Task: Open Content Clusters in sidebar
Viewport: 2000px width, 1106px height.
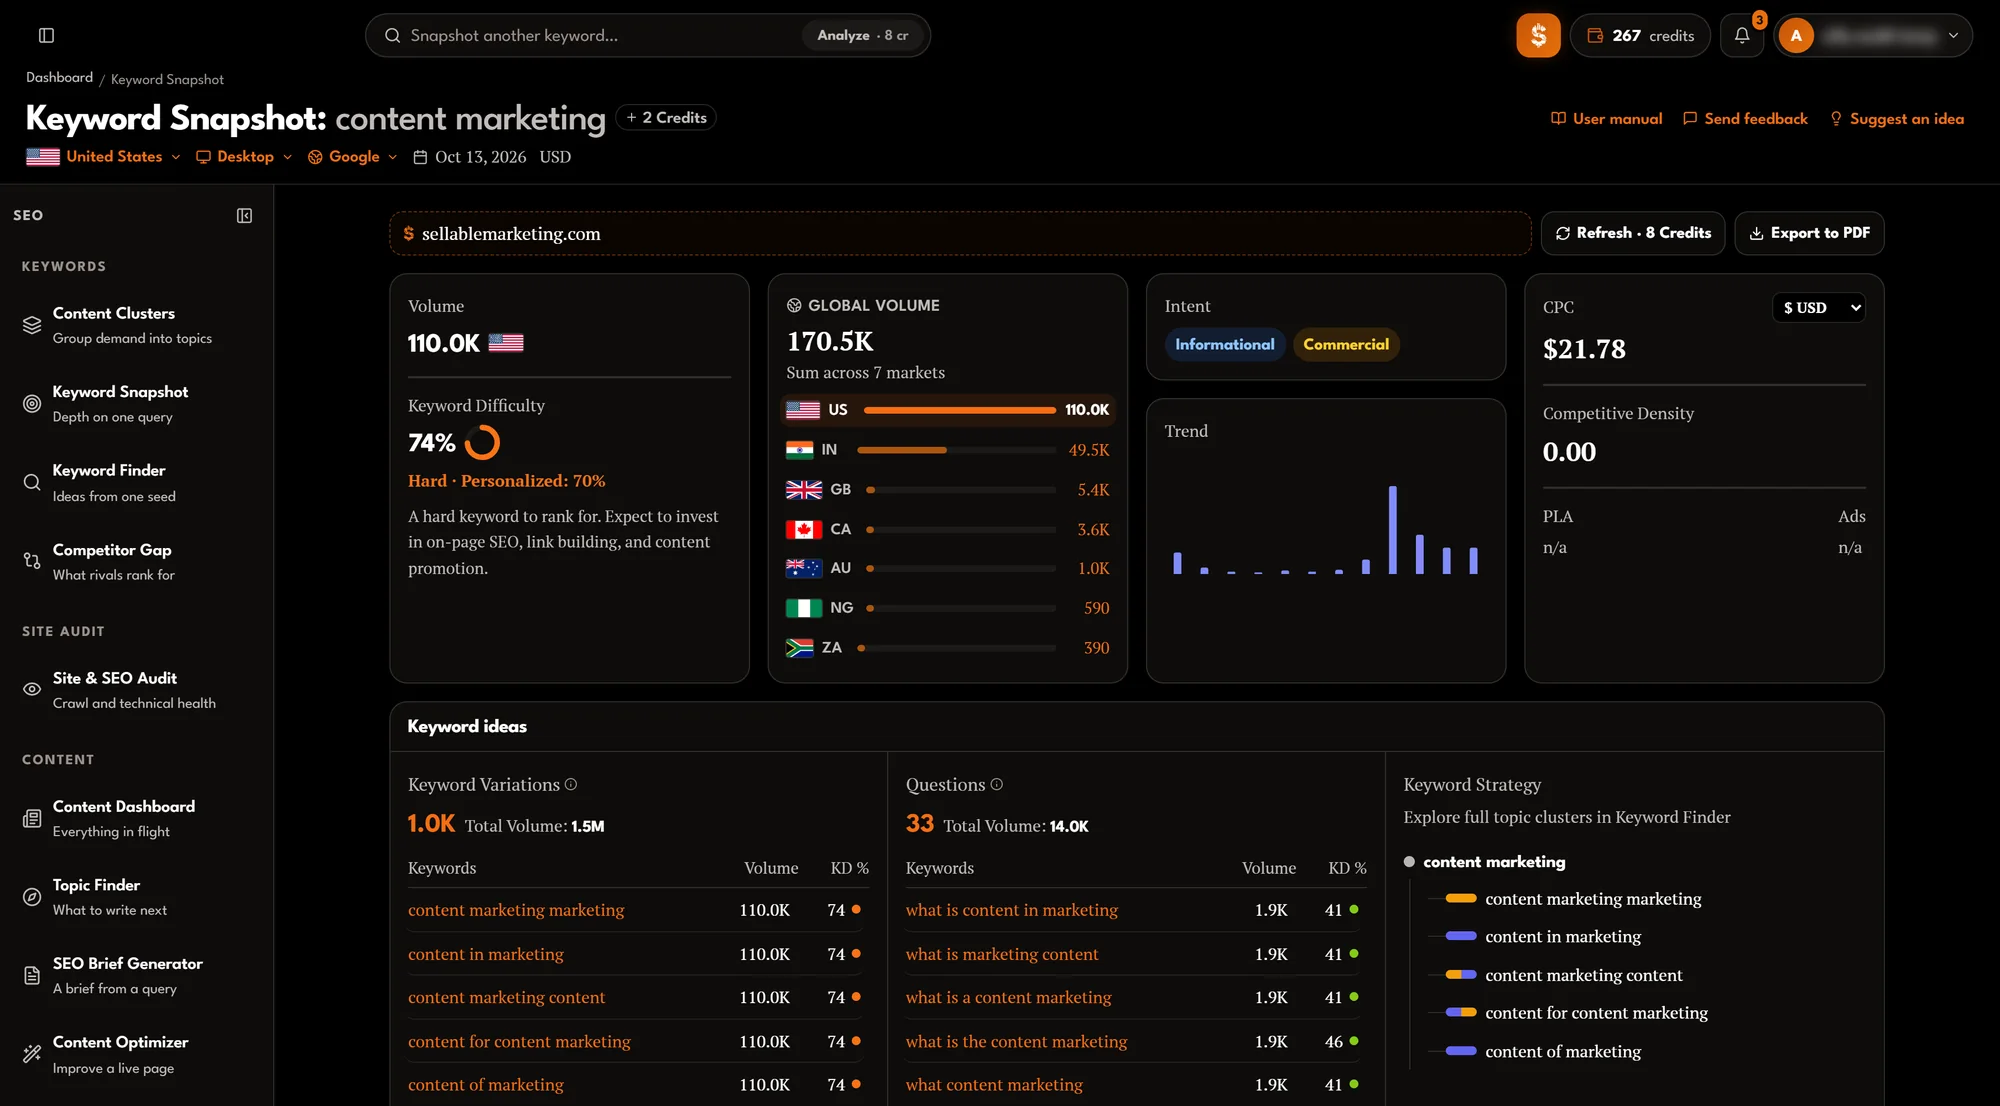Action: (x=137, y=325)
